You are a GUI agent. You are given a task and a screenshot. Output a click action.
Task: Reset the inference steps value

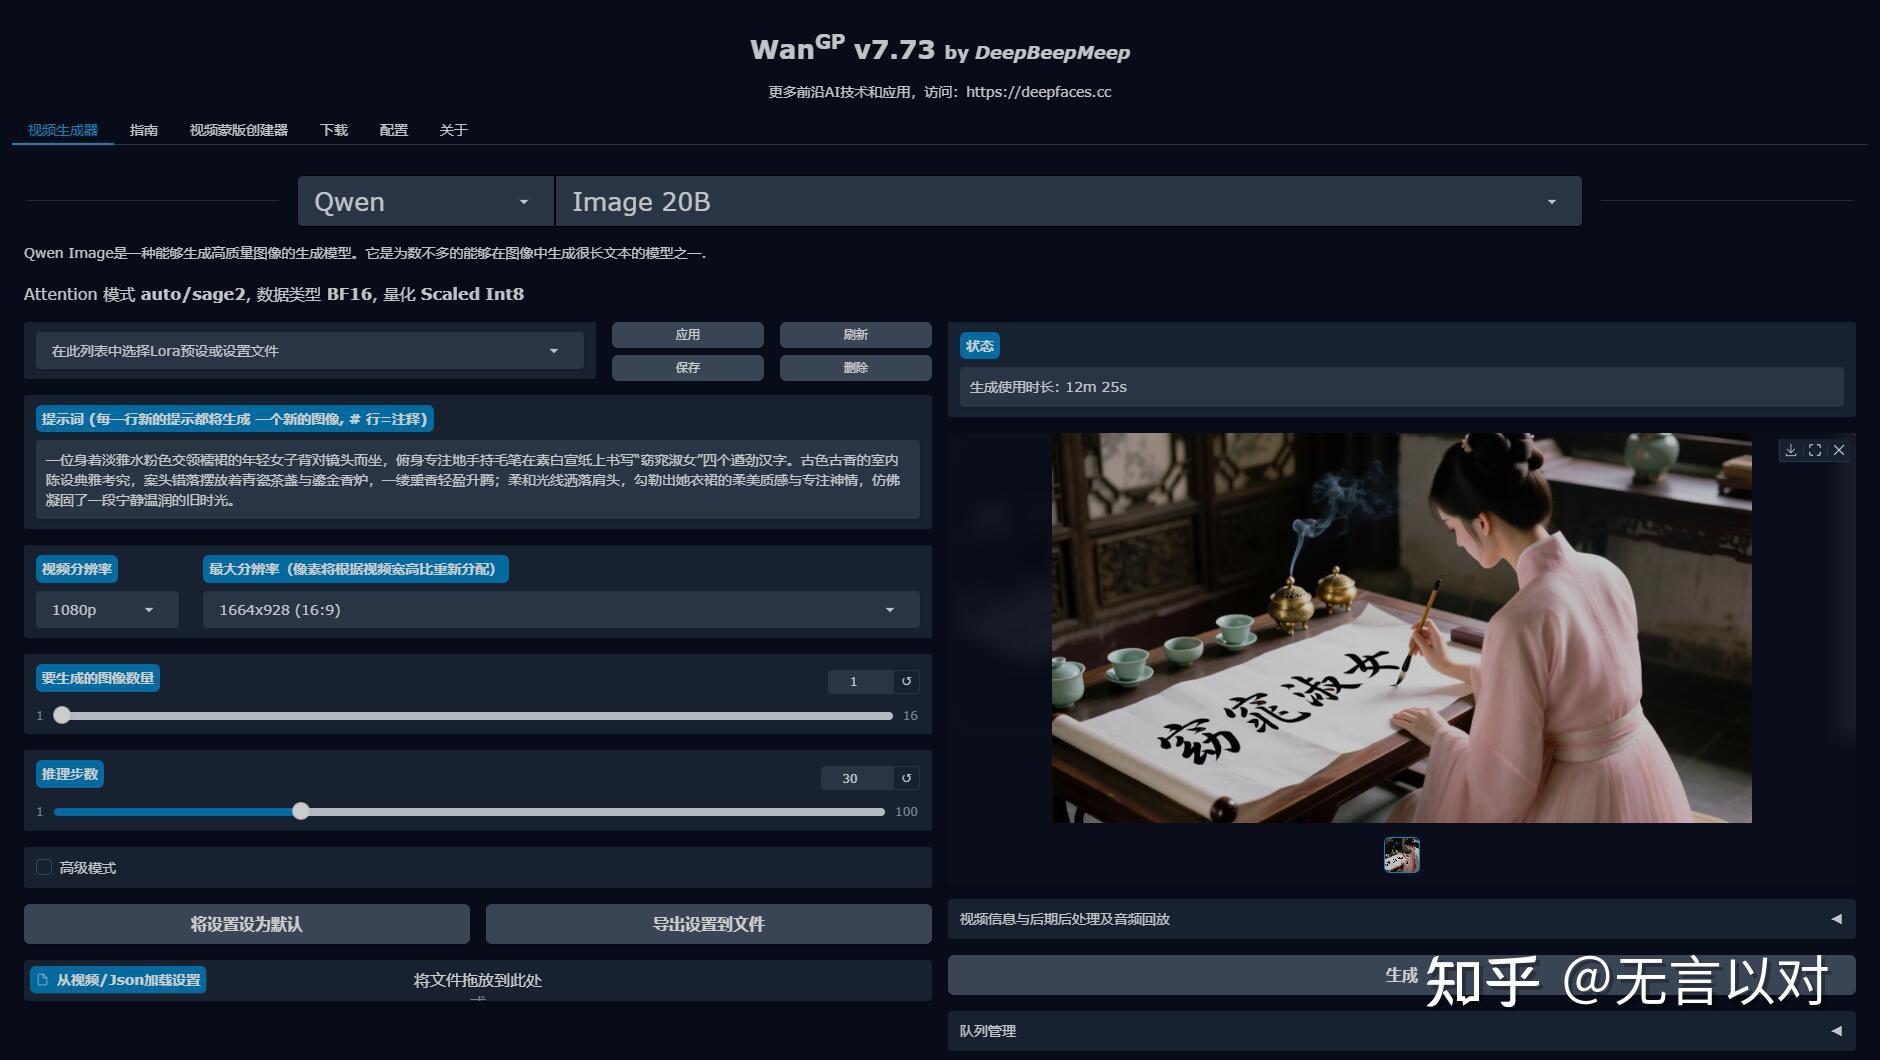pos(906,777)
